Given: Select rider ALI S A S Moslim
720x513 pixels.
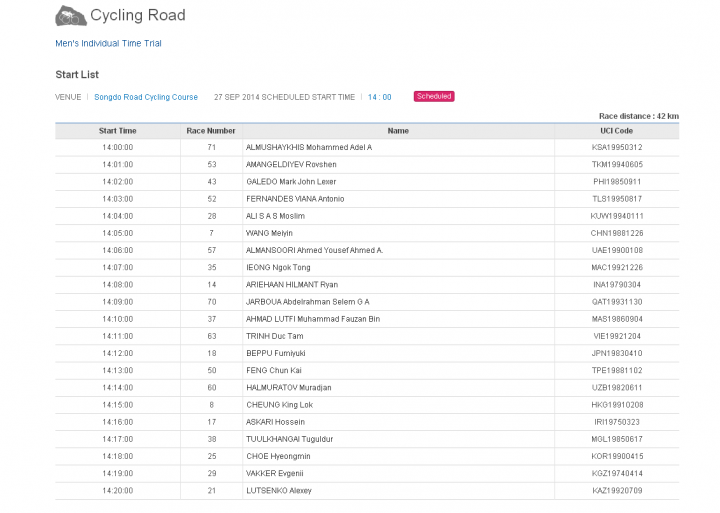Looking at the screenshot, I should pos(276,216).
